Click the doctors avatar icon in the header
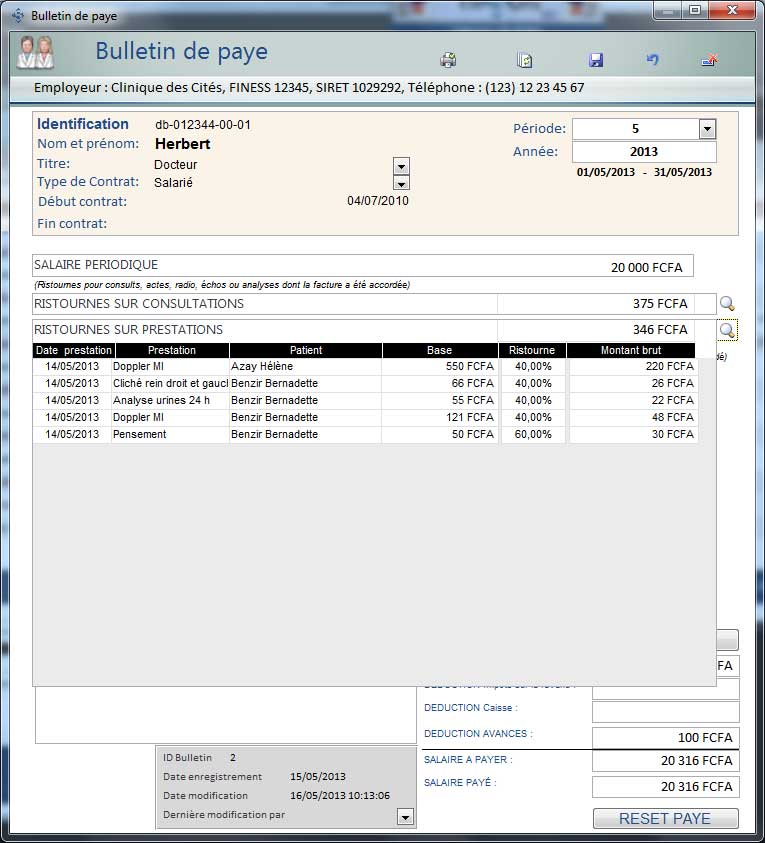Image resolution: width=765 pixels, height=843 pixels. pos(35,52)
